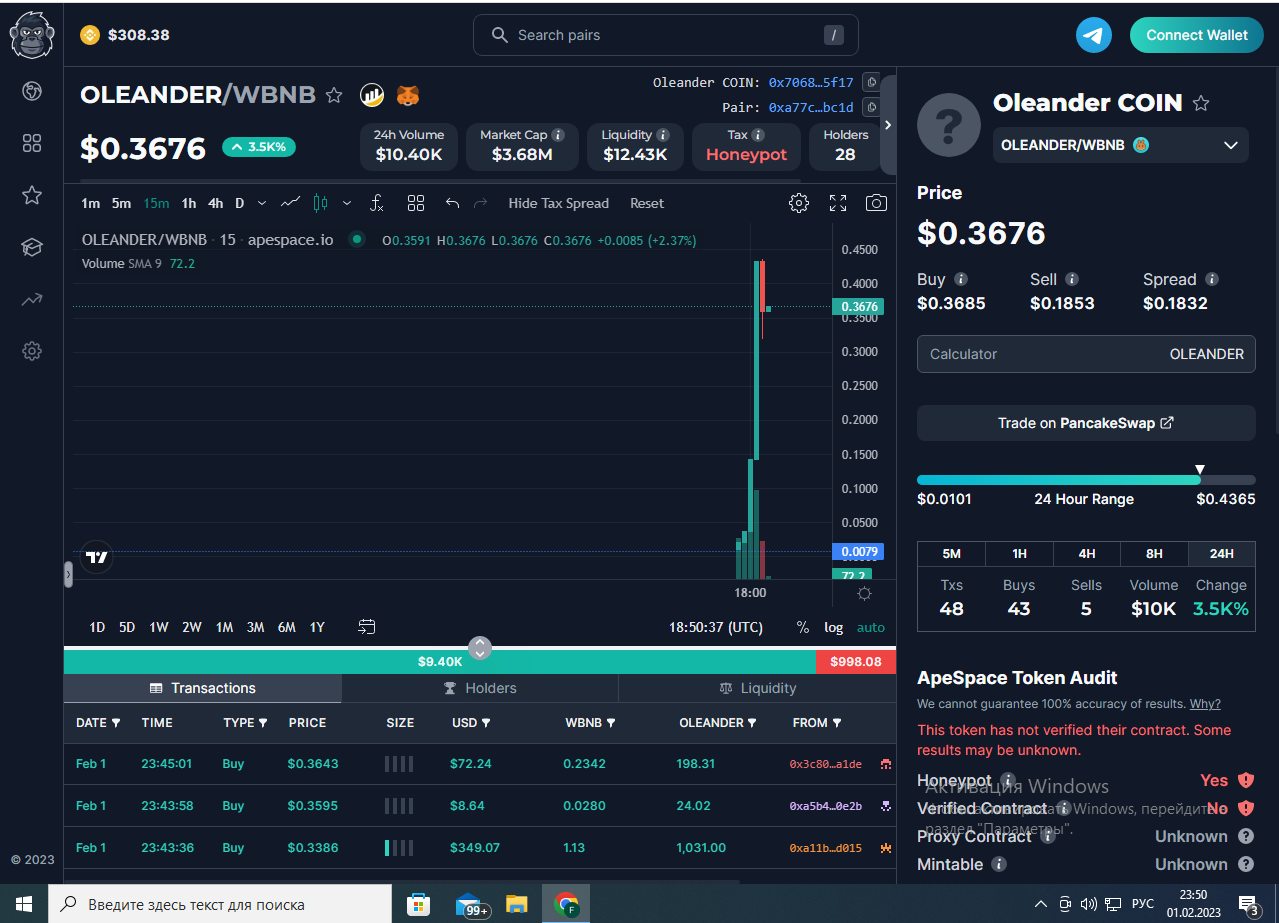Toggle log scale on the chart
1279x923 pixels.
(833, 627)
